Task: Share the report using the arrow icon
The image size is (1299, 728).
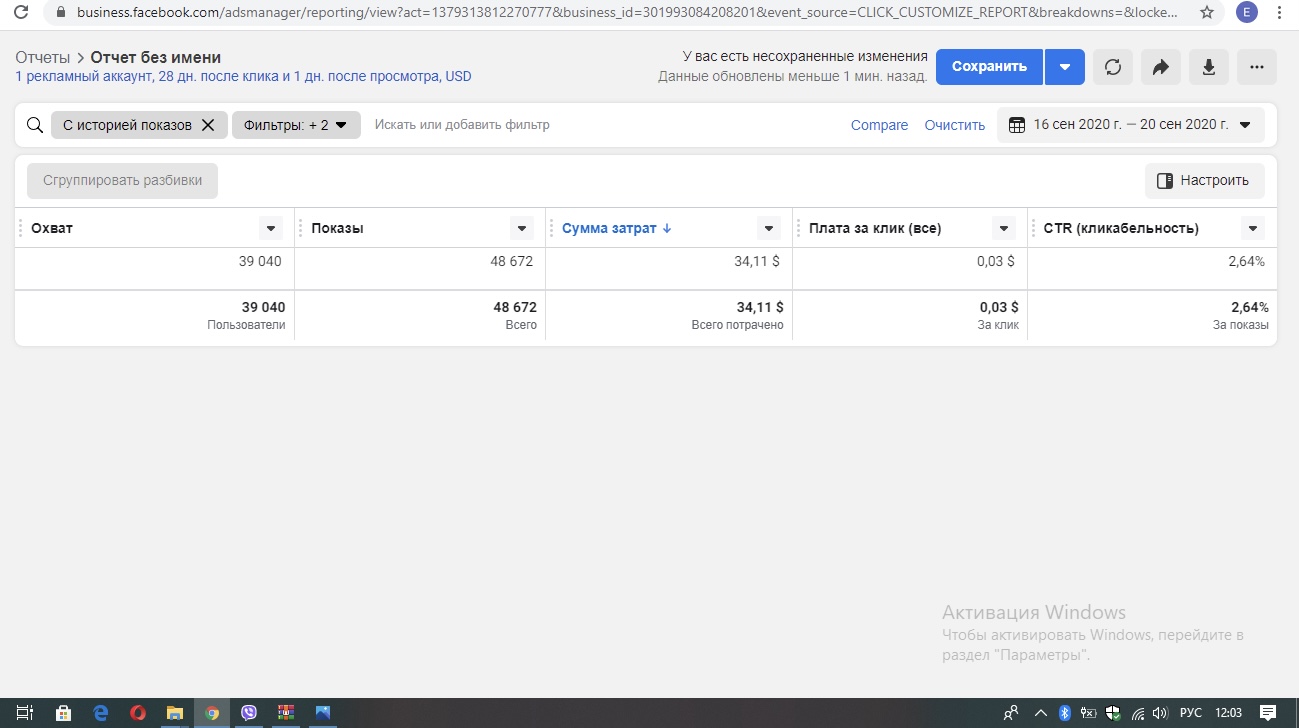Action: click(1161, 67)
